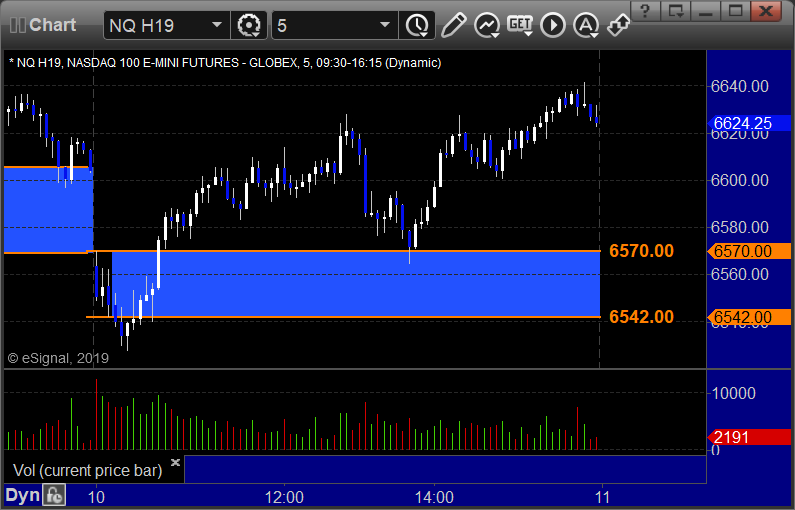This screenshot has height=510, width=795.
Task: Select the pencil drawing tools icon
Action: pos(453,25)
